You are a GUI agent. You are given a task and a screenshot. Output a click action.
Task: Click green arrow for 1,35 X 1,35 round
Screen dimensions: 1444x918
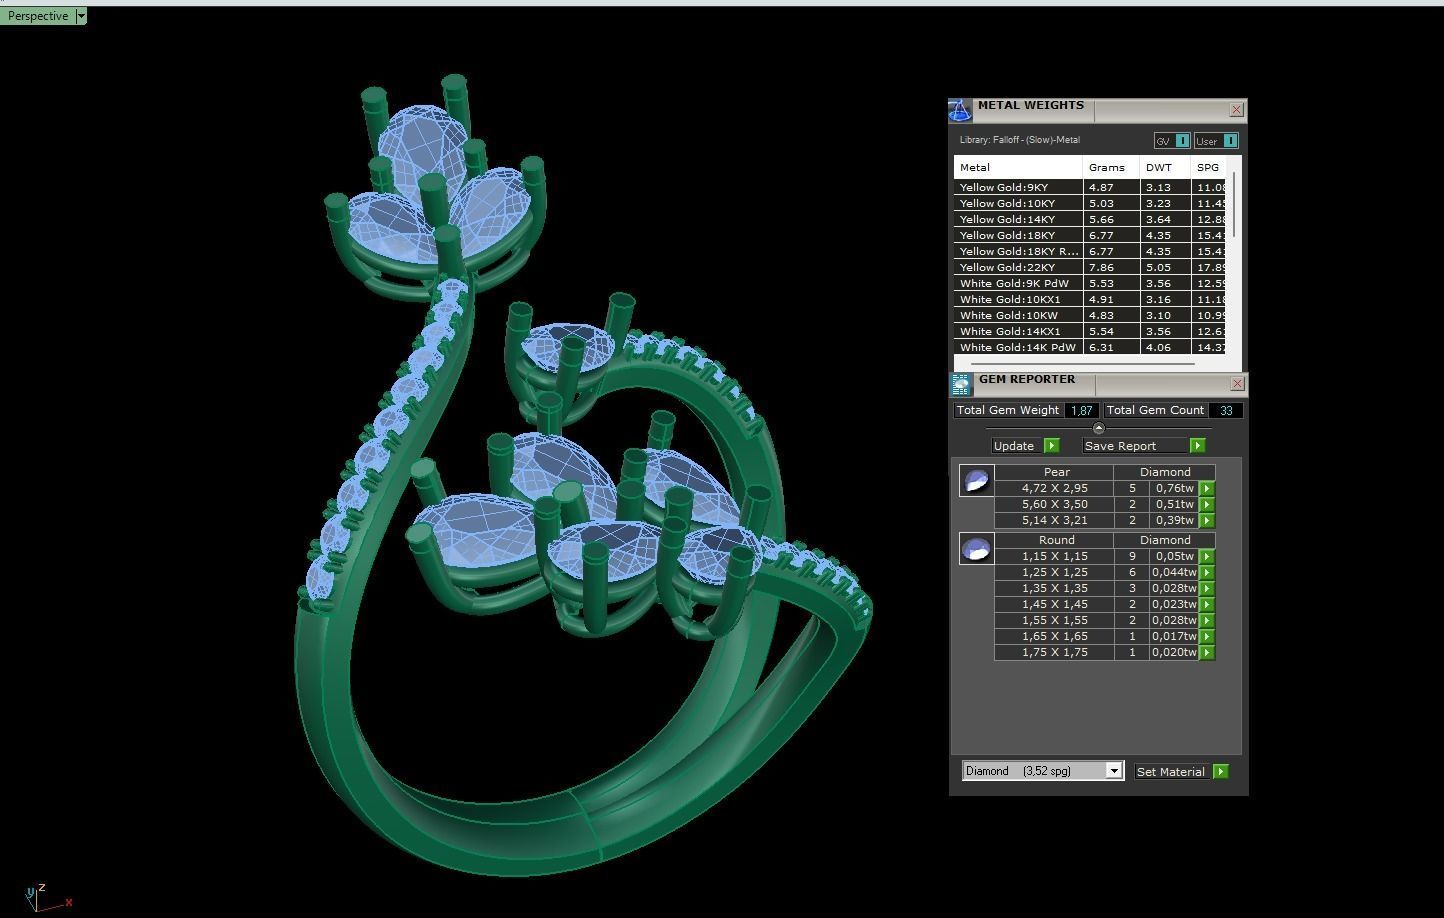(x=1207, y=589)
